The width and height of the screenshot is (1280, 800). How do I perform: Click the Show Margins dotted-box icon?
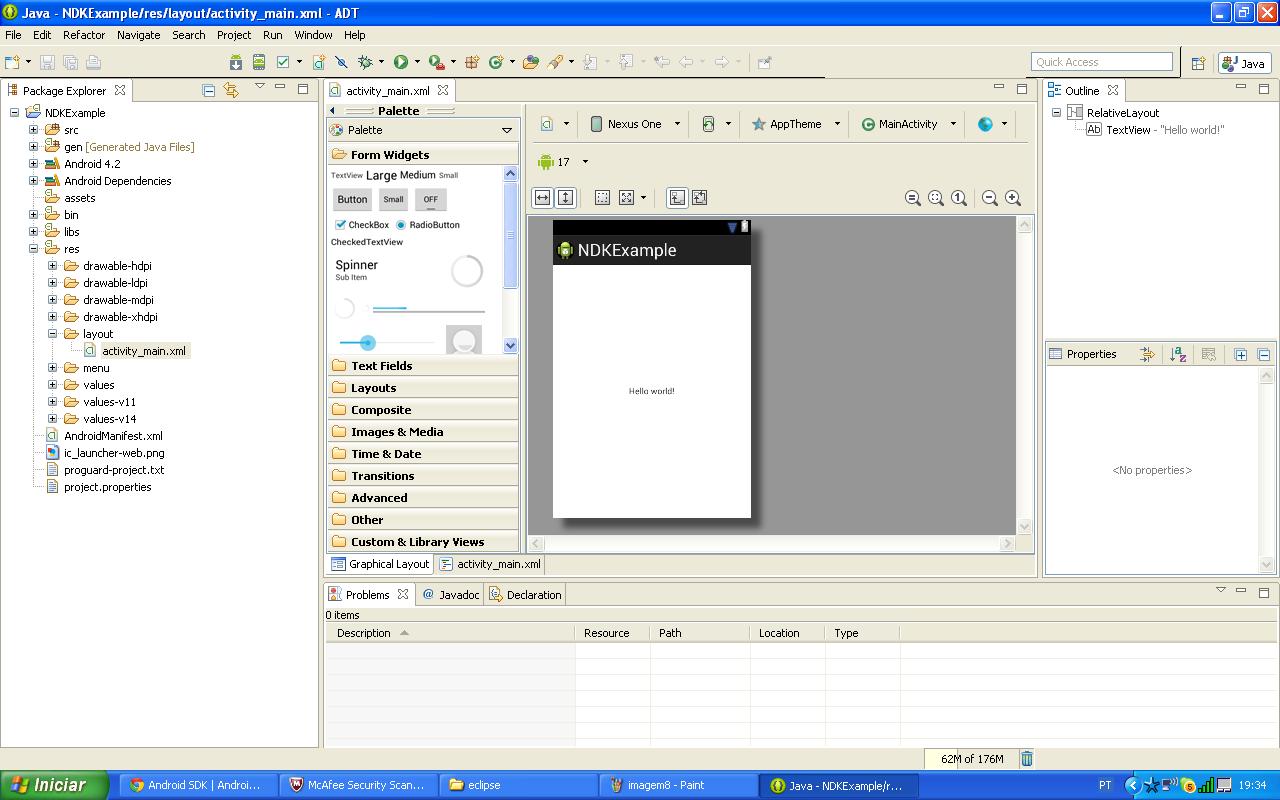point(603,198)
